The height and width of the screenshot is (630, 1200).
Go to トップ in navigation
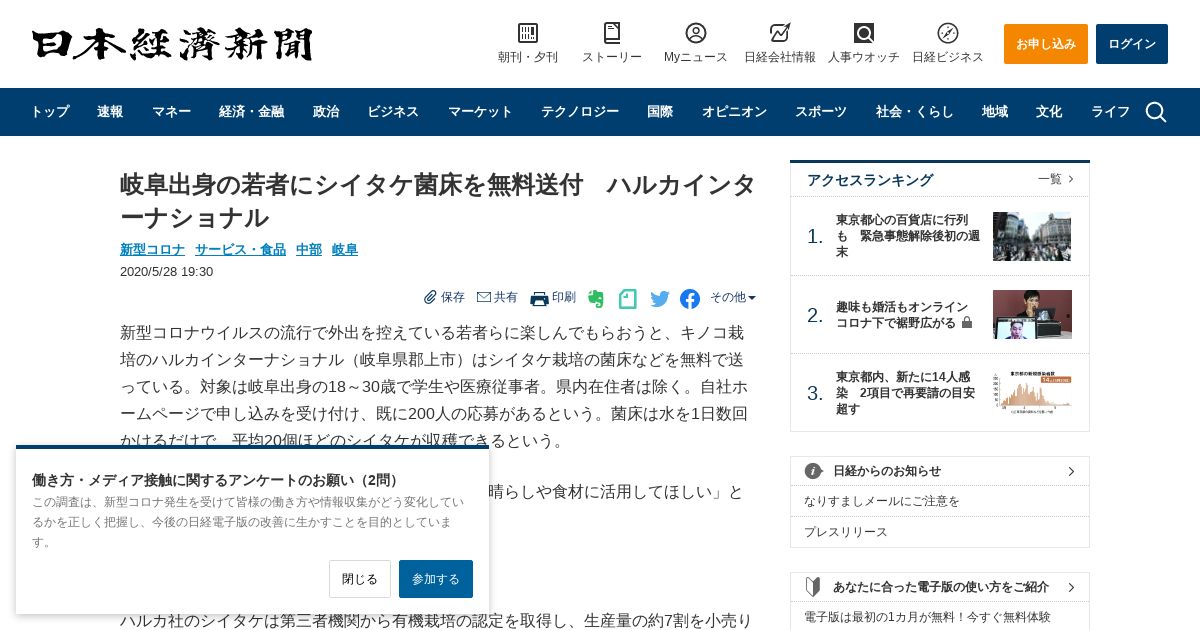coord(50,112)
